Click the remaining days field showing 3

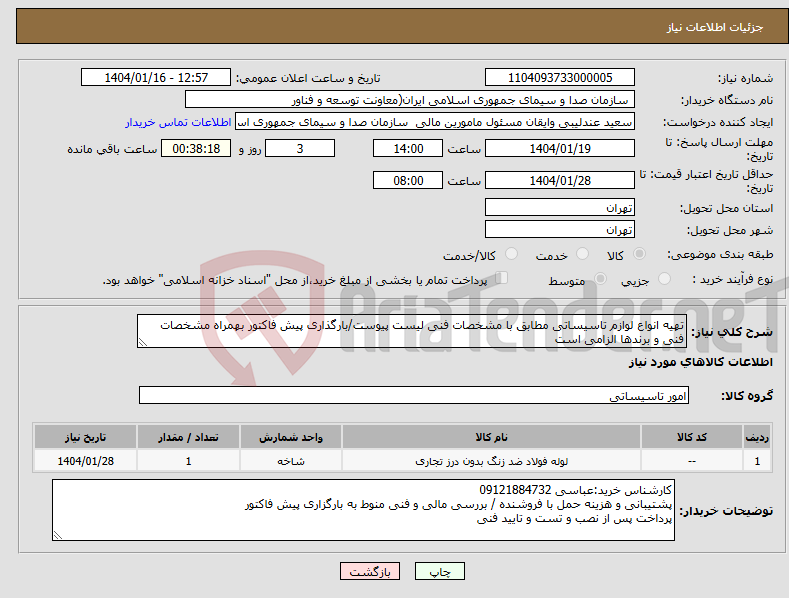pos(300,148)
